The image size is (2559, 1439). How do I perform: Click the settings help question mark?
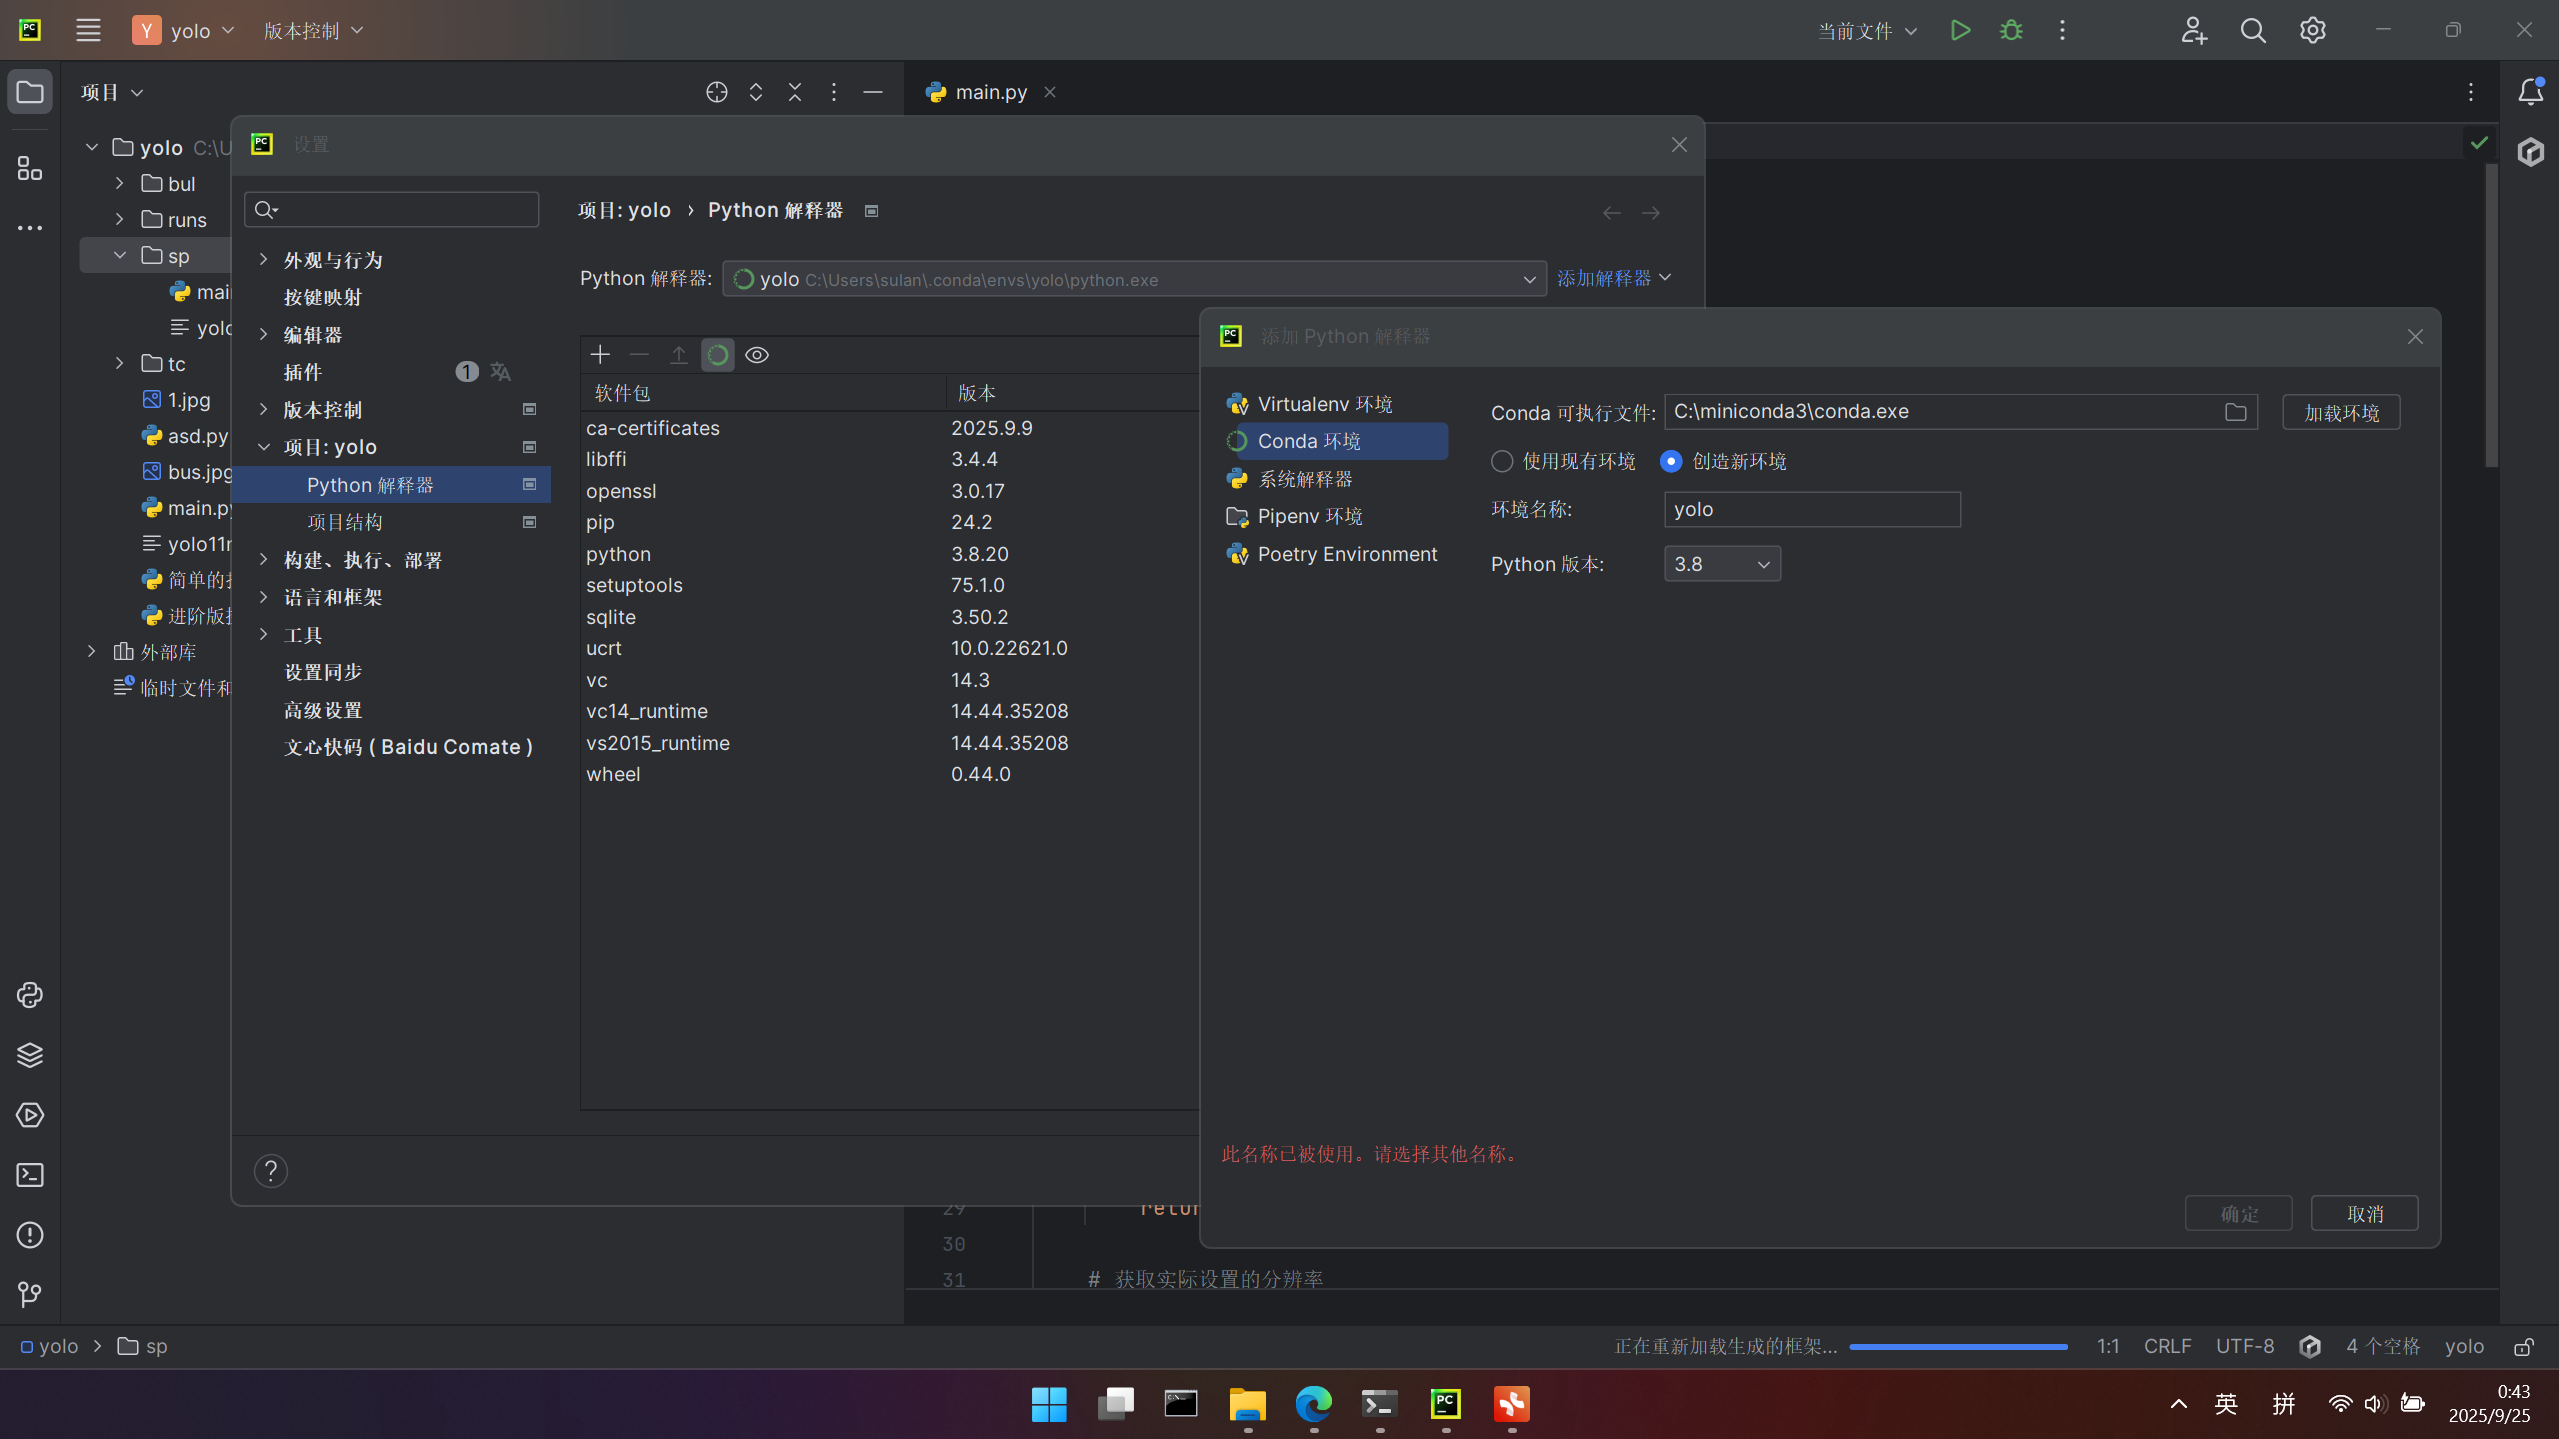(271, 1171)
